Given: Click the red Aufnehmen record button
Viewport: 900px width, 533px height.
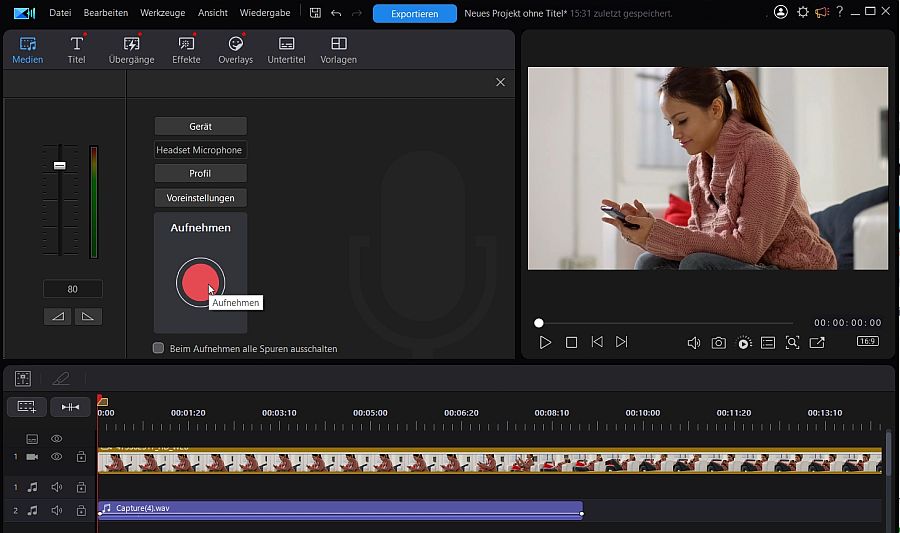Looking at the screenshot, I should tap(200, 282).
